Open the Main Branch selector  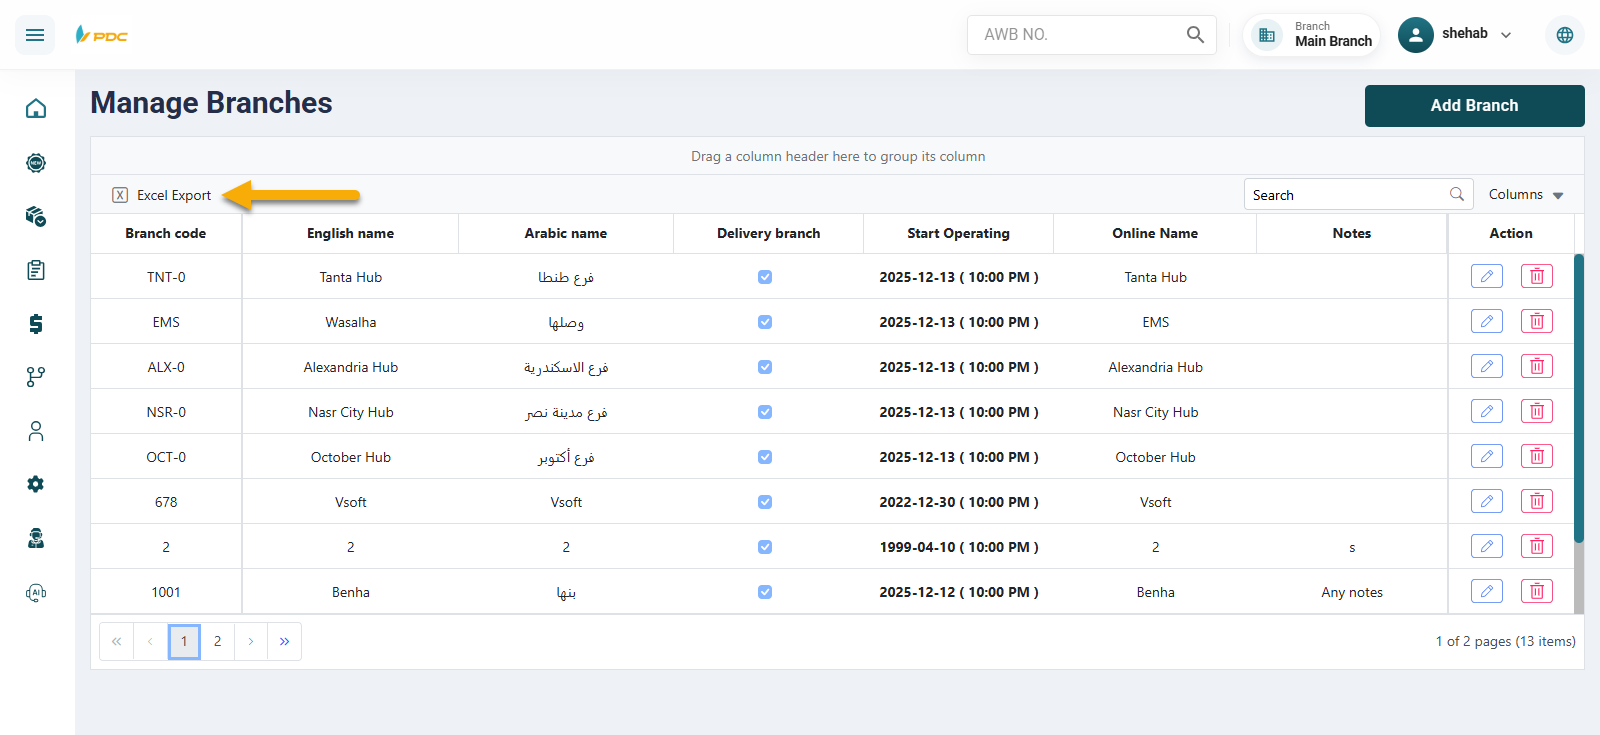click(x=1312, y=35)
